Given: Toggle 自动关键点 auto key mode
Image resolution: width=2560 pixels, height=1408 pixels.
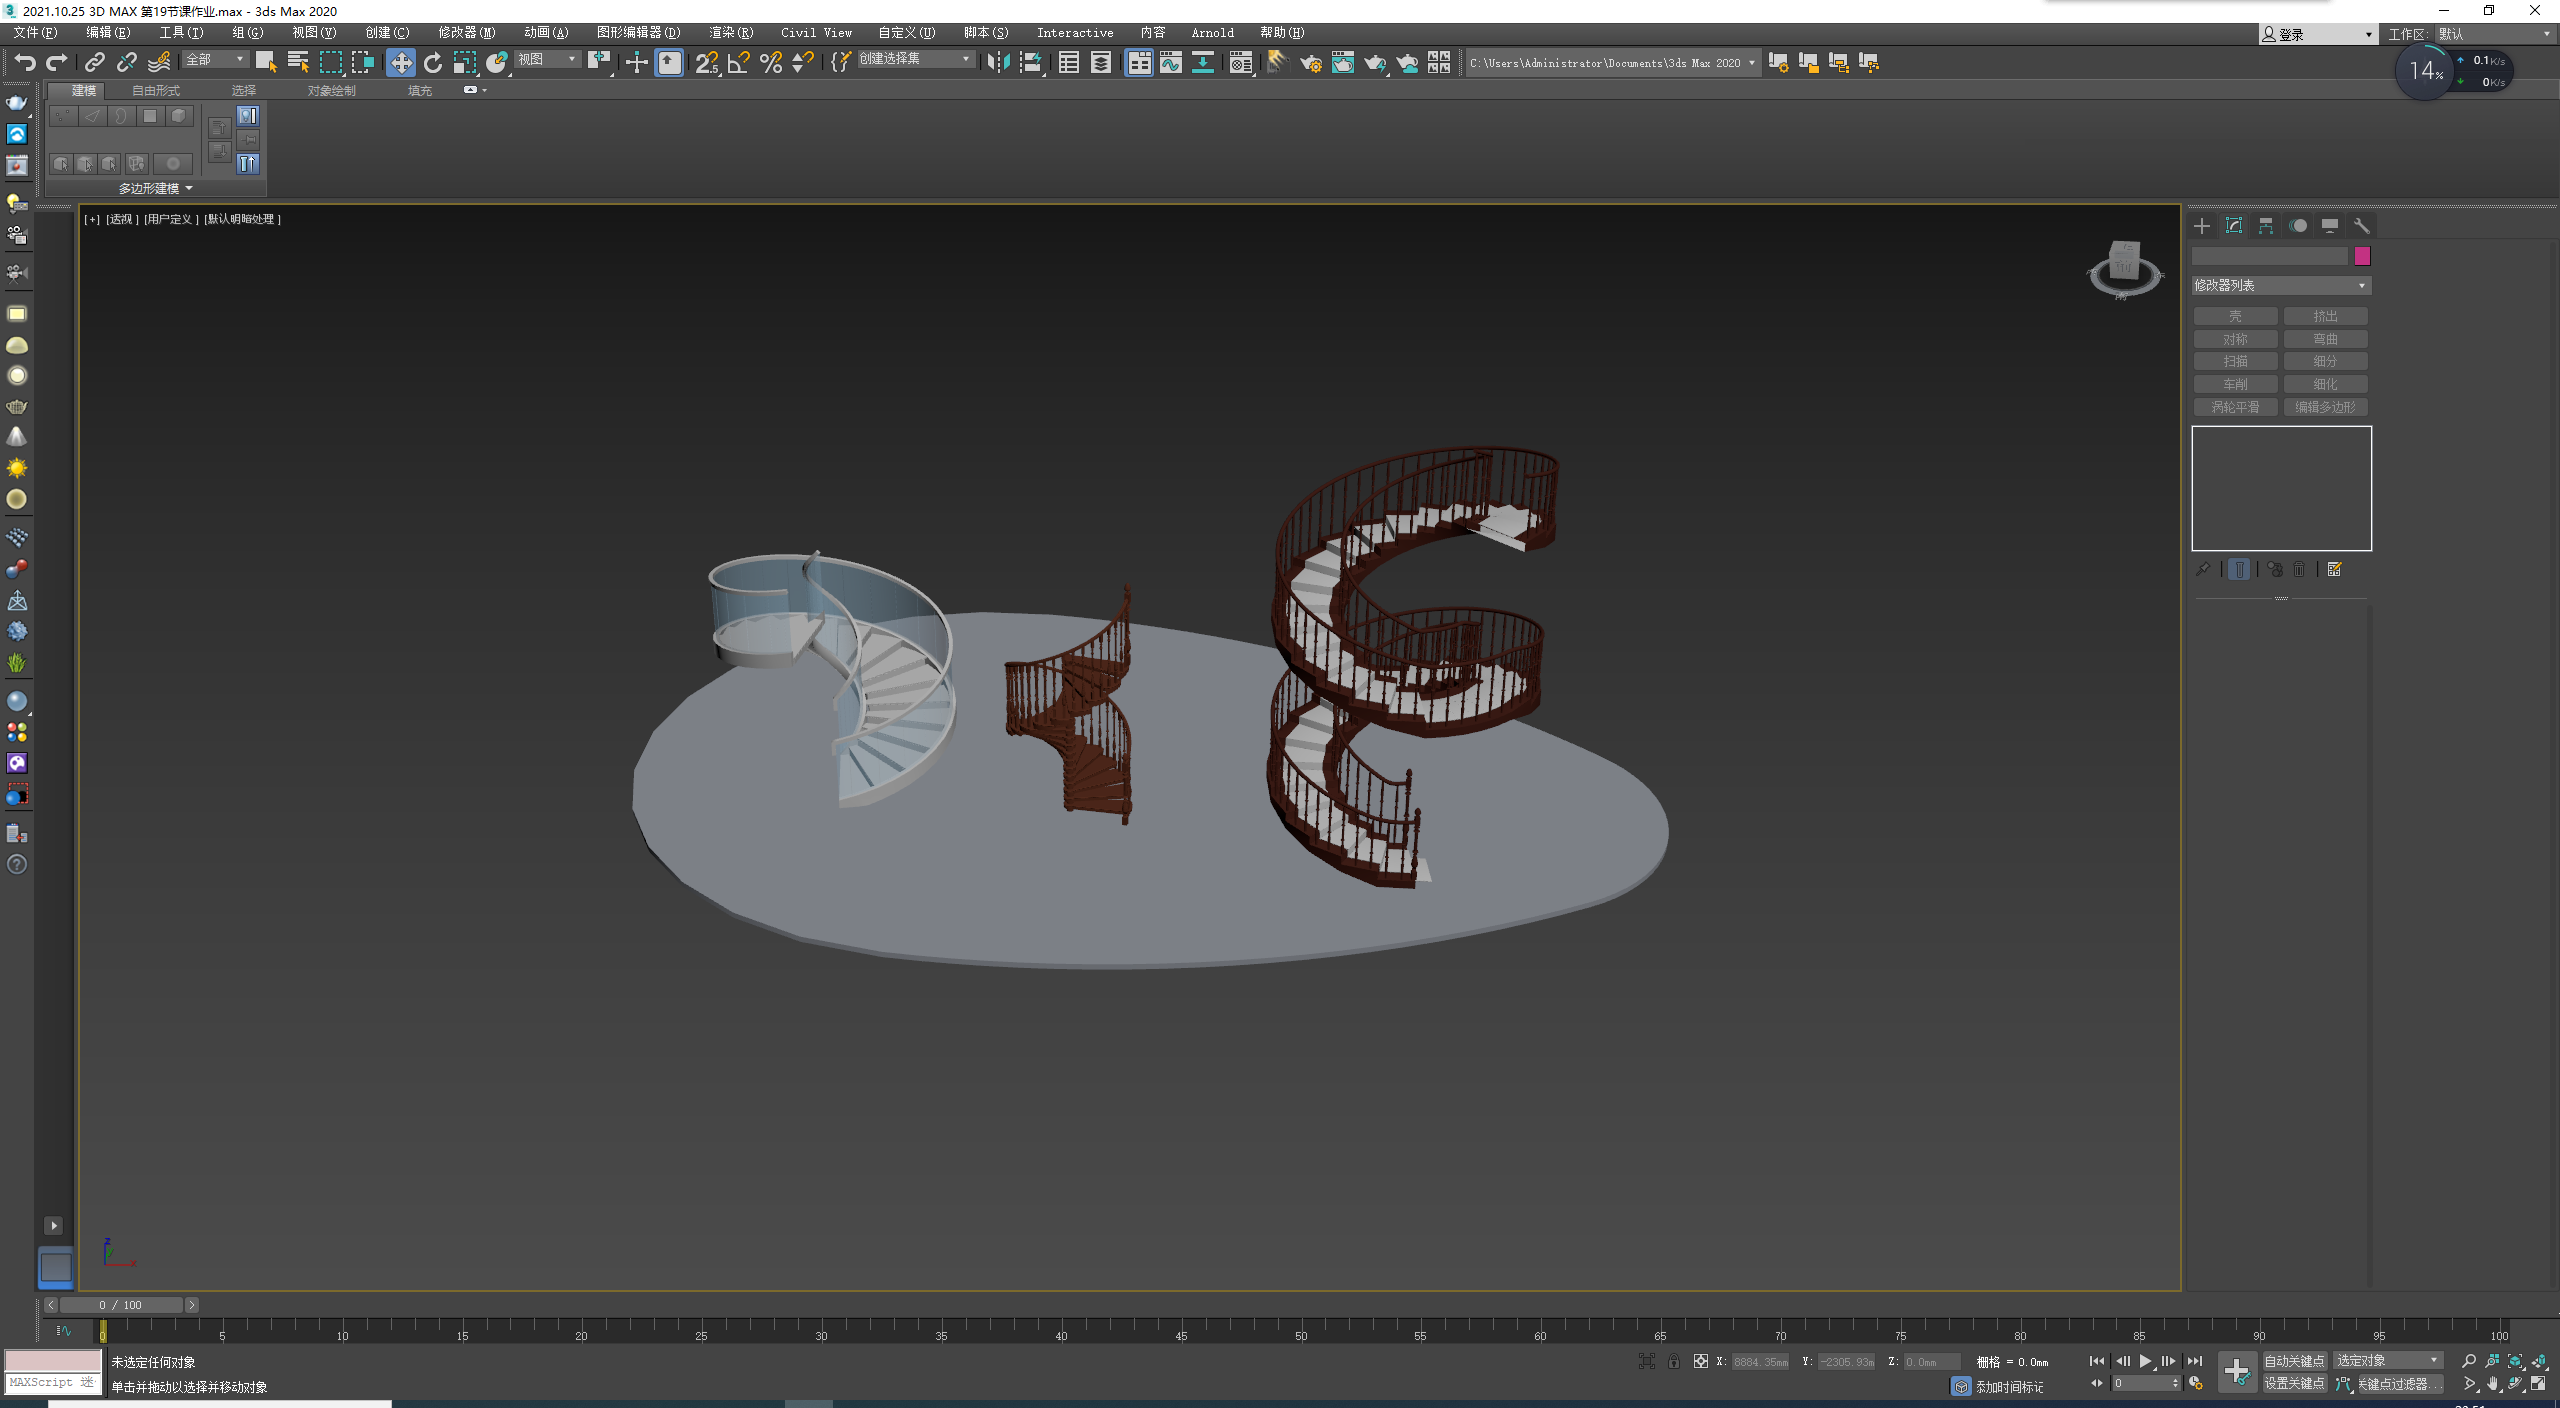Looking at the screenshot, I should (x=2294, y=1361).
